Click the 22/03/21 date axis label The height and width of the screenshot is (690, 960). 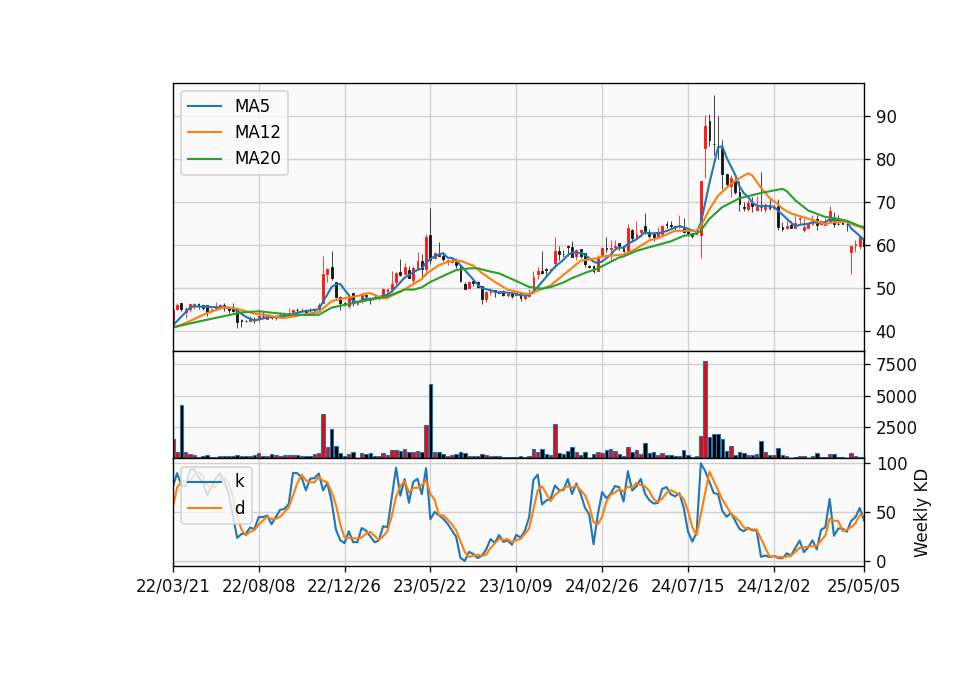click(173, 586)
